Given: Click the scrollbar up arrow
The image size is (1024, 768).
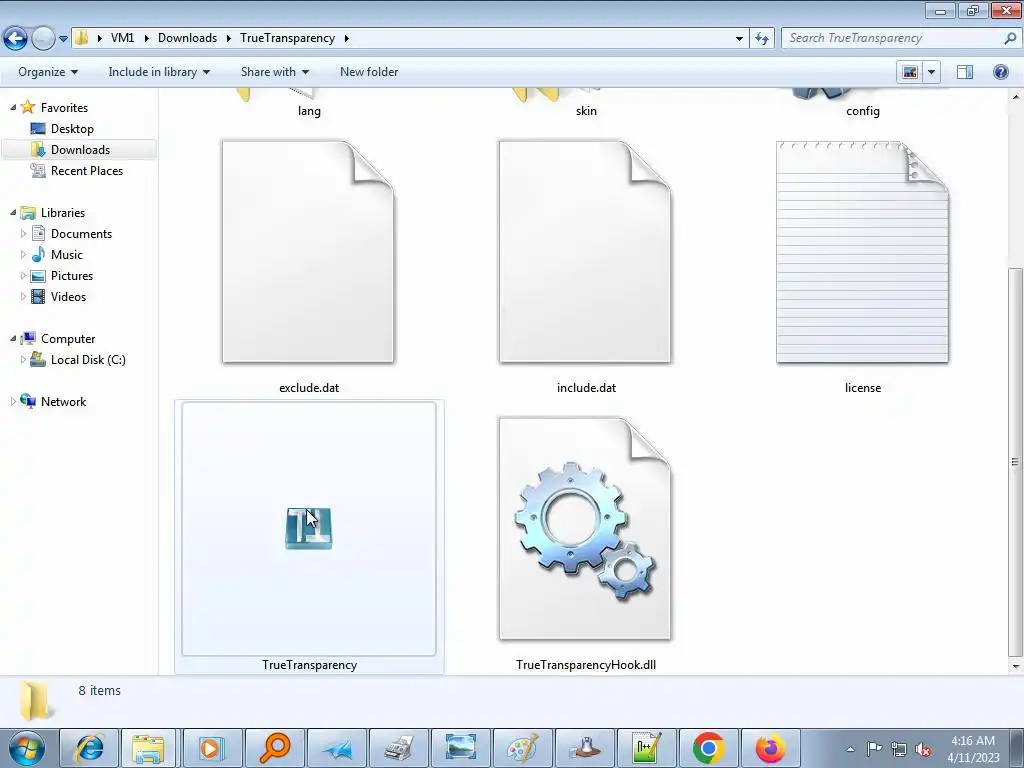Looking at the screenshot, I should coord(1015,97).
